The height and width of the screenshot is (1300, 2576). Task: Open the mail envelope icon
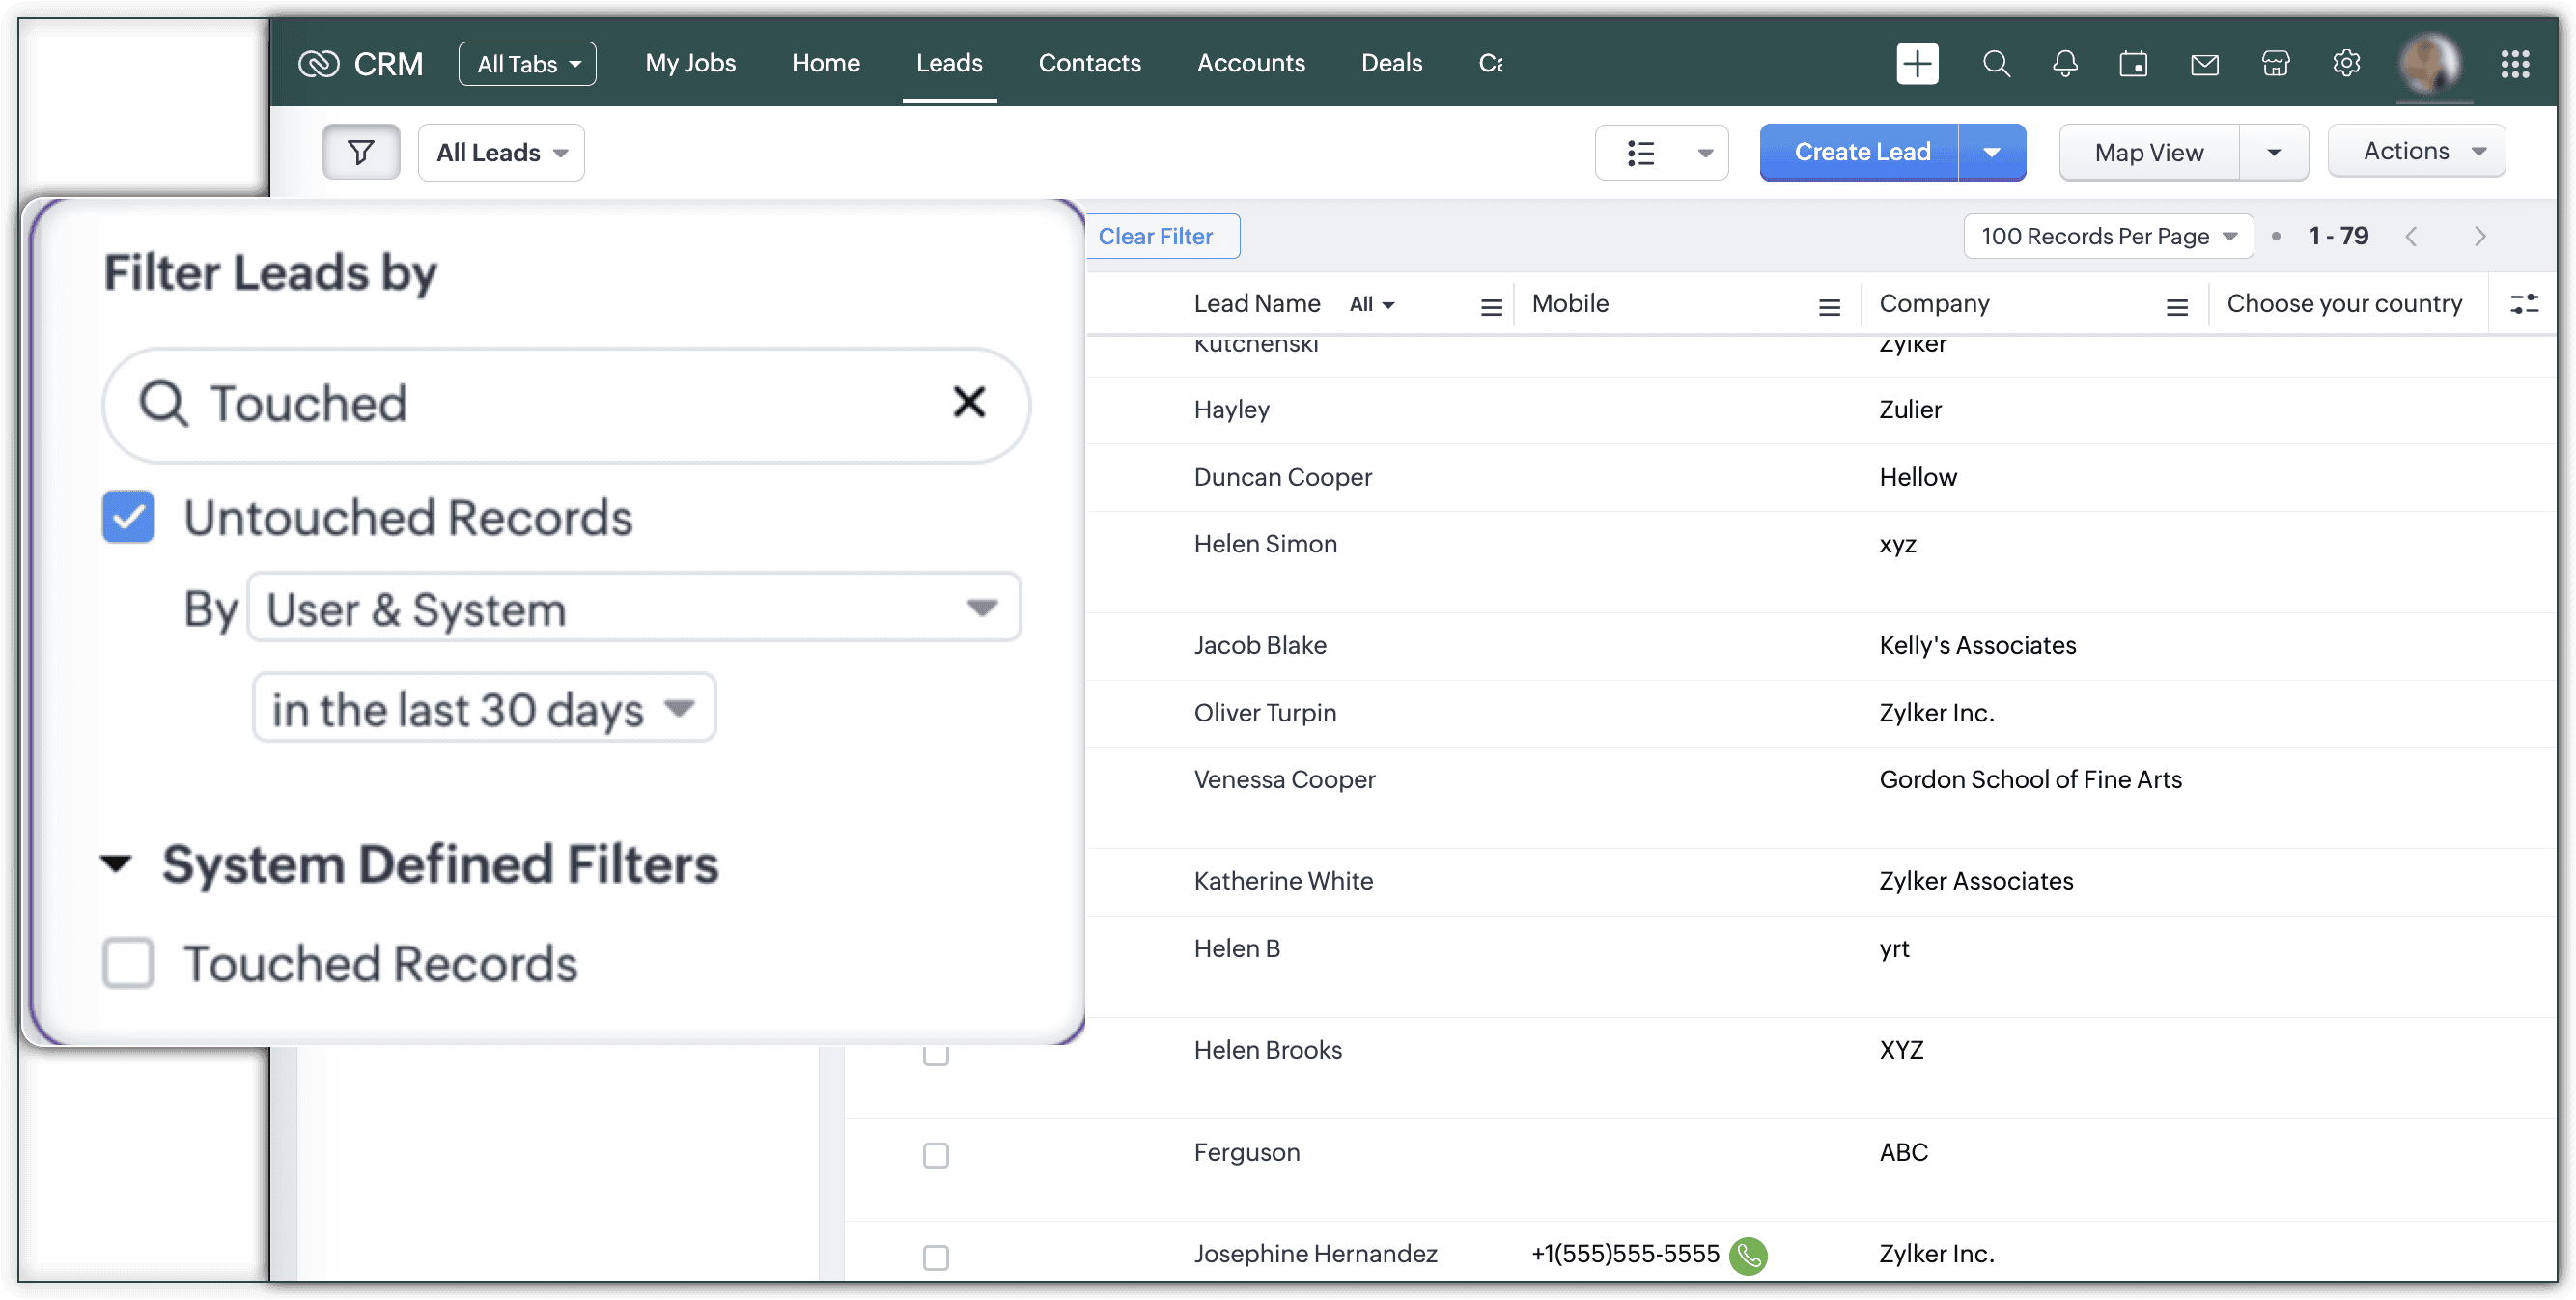pyautogui.click(x=2205, y=65)
